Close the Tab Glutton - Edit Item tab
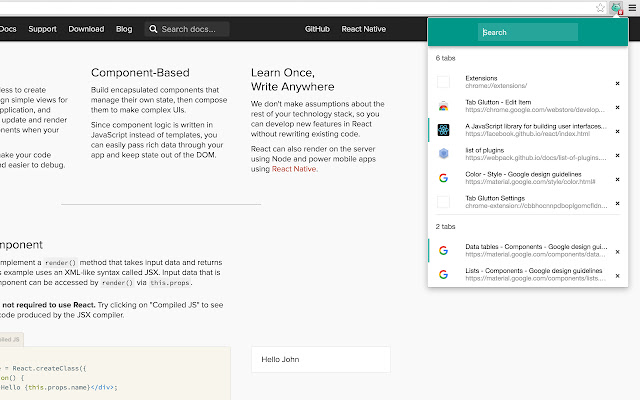The width and height of the screenshot is (640, 400). point(618,107)
